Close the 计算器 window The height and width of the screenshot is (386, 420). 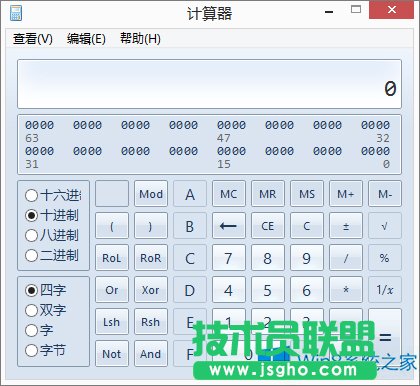pyautogui.click(x=392, y=10)
